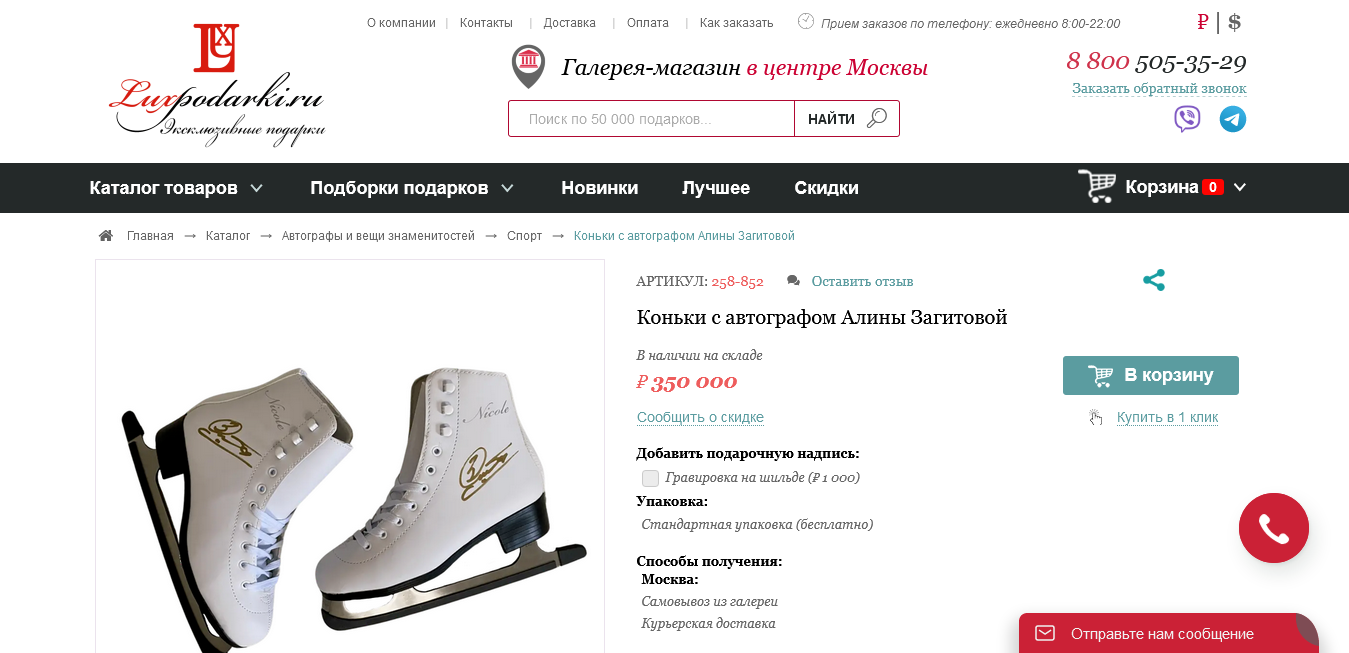Click the home icon in the breadcrumbs

[x=106, y=236]
